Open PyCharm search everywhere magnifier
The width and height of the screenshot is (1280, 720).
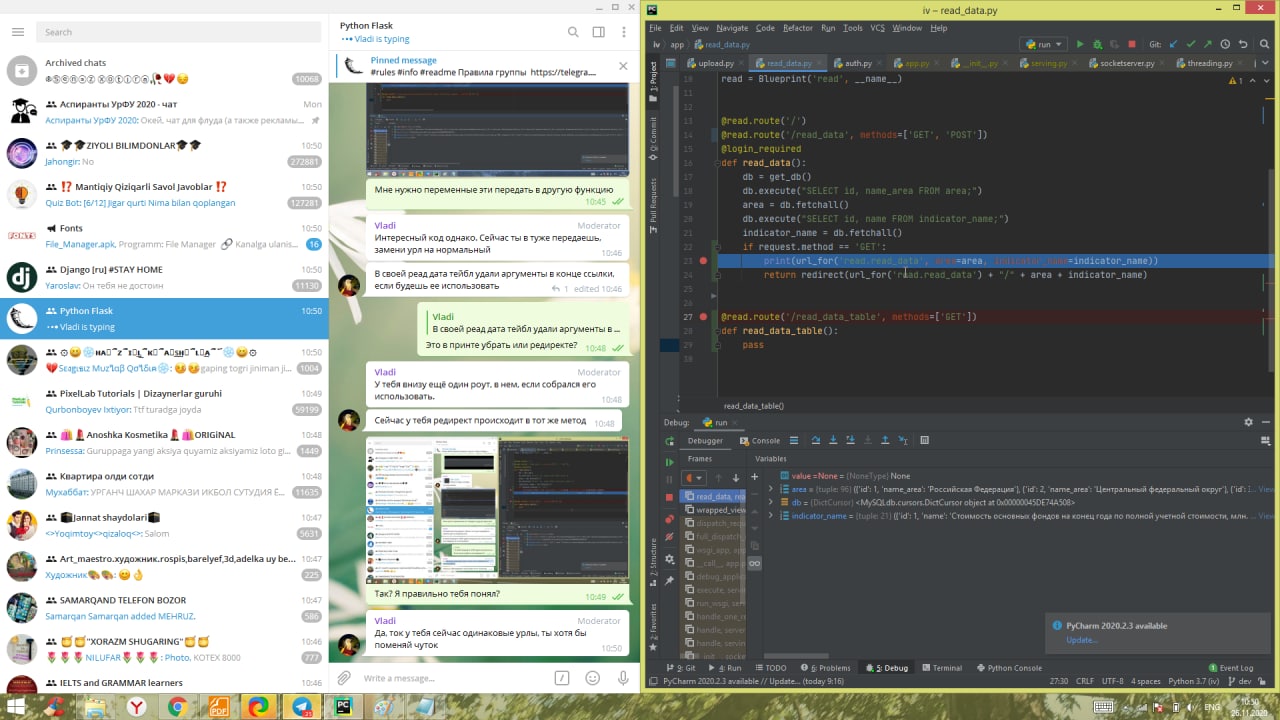click(1266, 44)
